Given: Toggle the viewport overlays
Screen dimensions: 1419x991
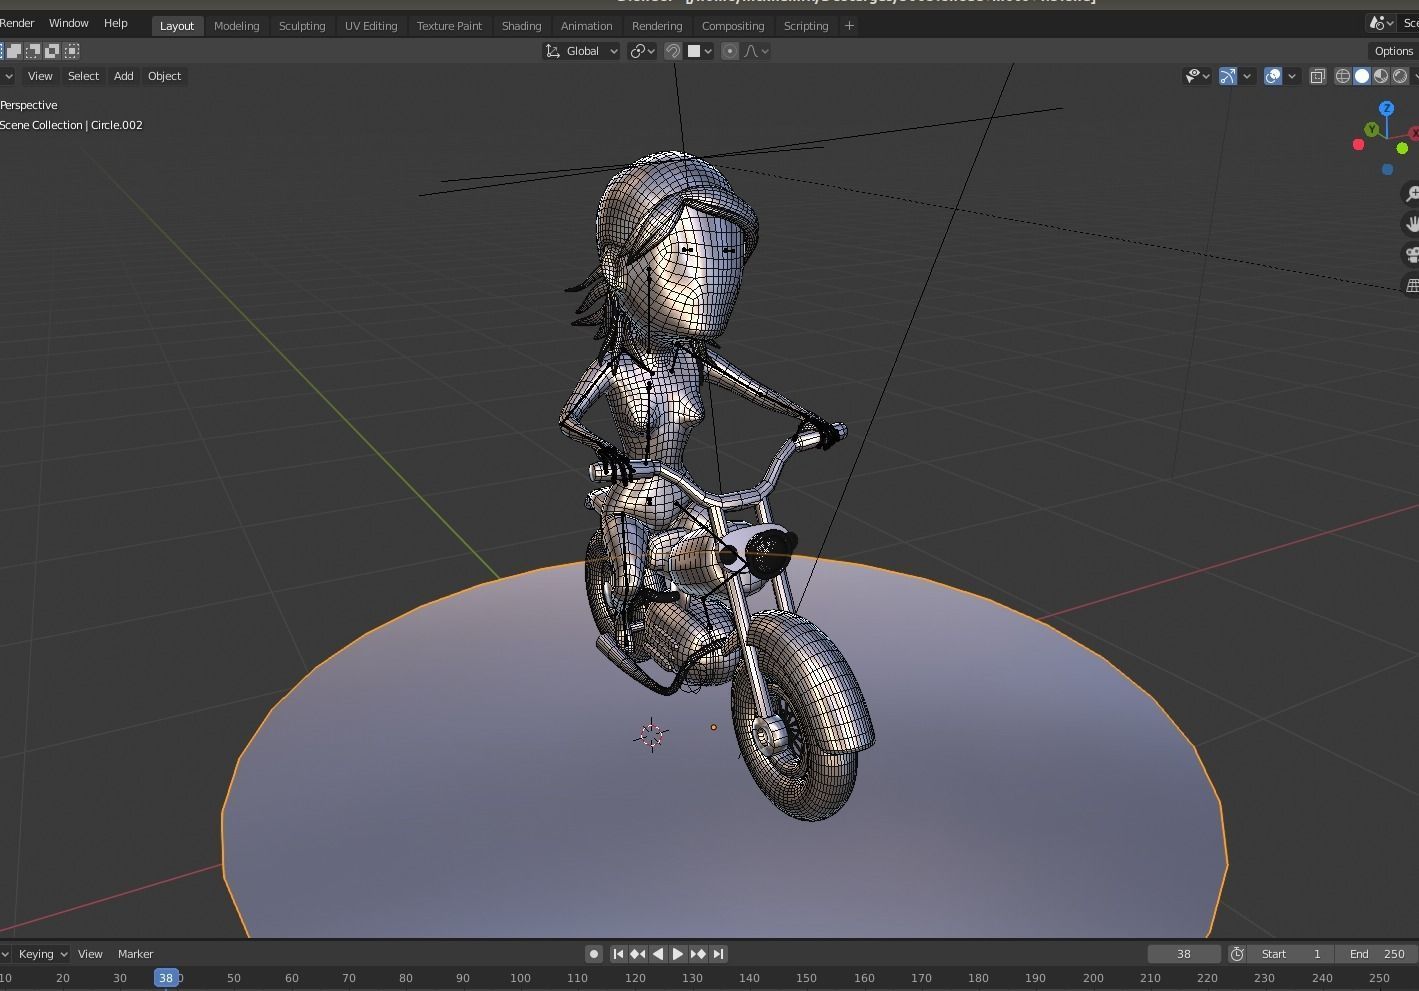Looking at the screenshot, I should [x=1273, y=76].
